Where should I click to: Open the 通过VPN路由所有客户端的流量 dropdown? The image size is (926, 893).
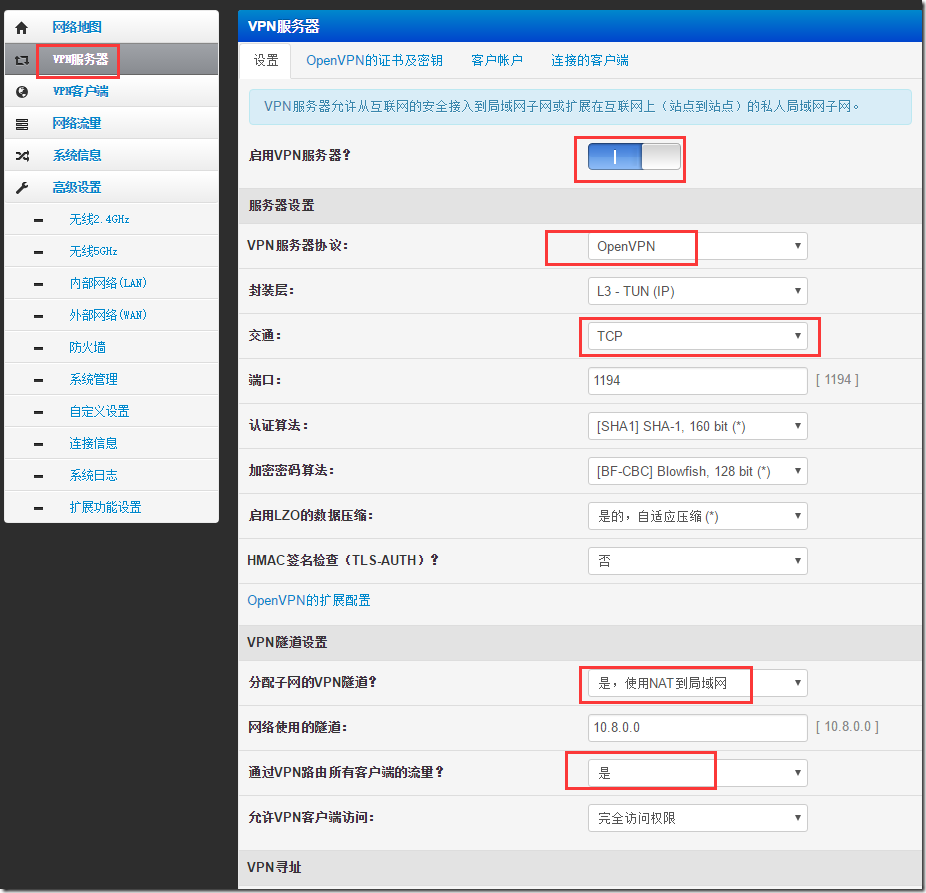pos(697,773)
